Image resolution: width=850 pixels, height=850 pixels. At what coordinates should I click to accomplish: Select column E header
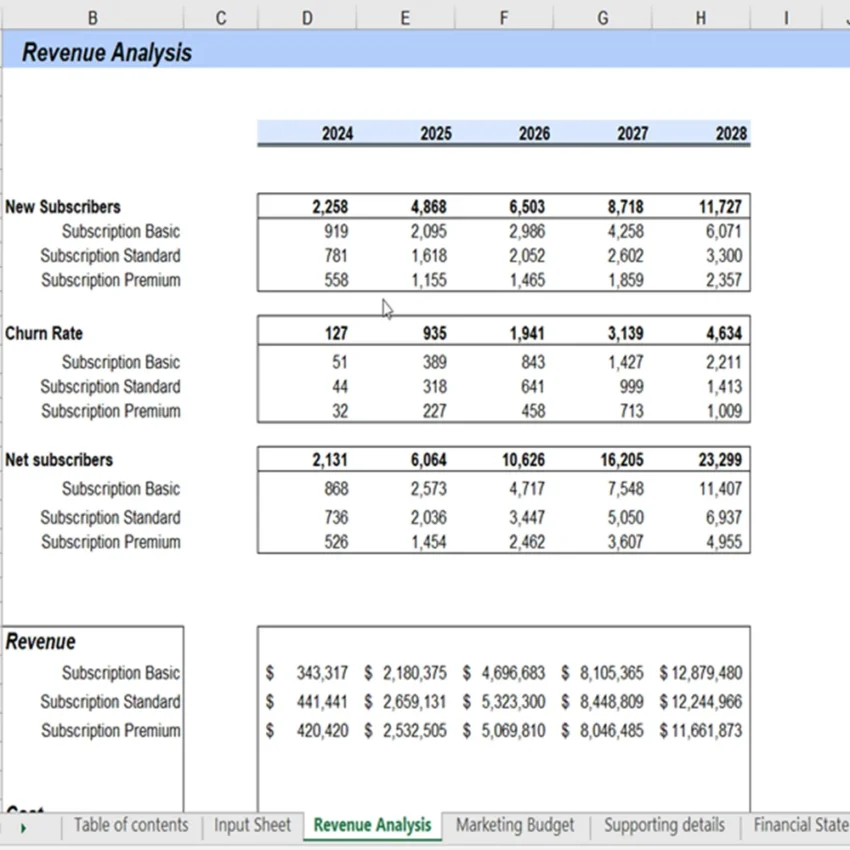[x=405, y=18]
